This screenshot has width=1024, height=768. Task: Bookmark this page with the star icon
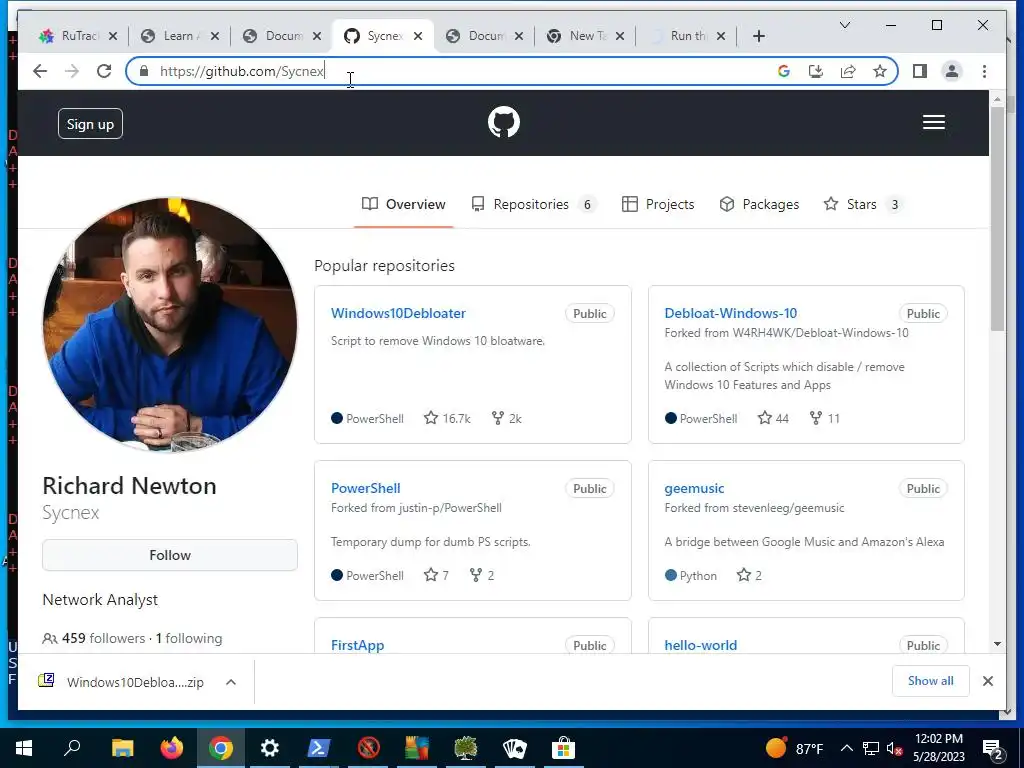pyautogui.click(x=880, y=71)
